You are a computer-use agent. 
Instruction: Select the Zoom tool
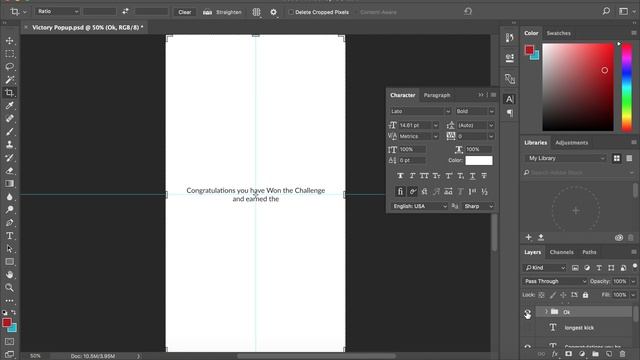9,288
